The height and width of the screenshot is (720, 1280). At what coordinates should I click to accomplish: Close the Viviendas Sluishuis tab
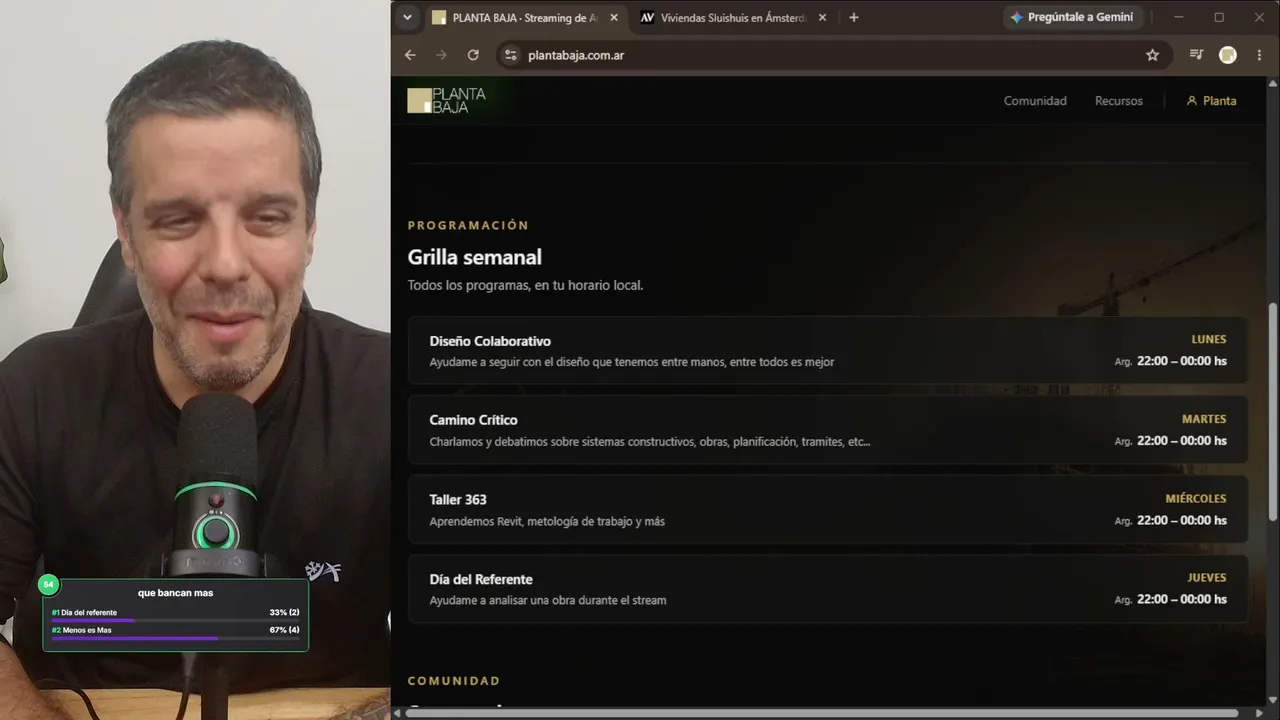pyautogui.click(x=822, y=17)
